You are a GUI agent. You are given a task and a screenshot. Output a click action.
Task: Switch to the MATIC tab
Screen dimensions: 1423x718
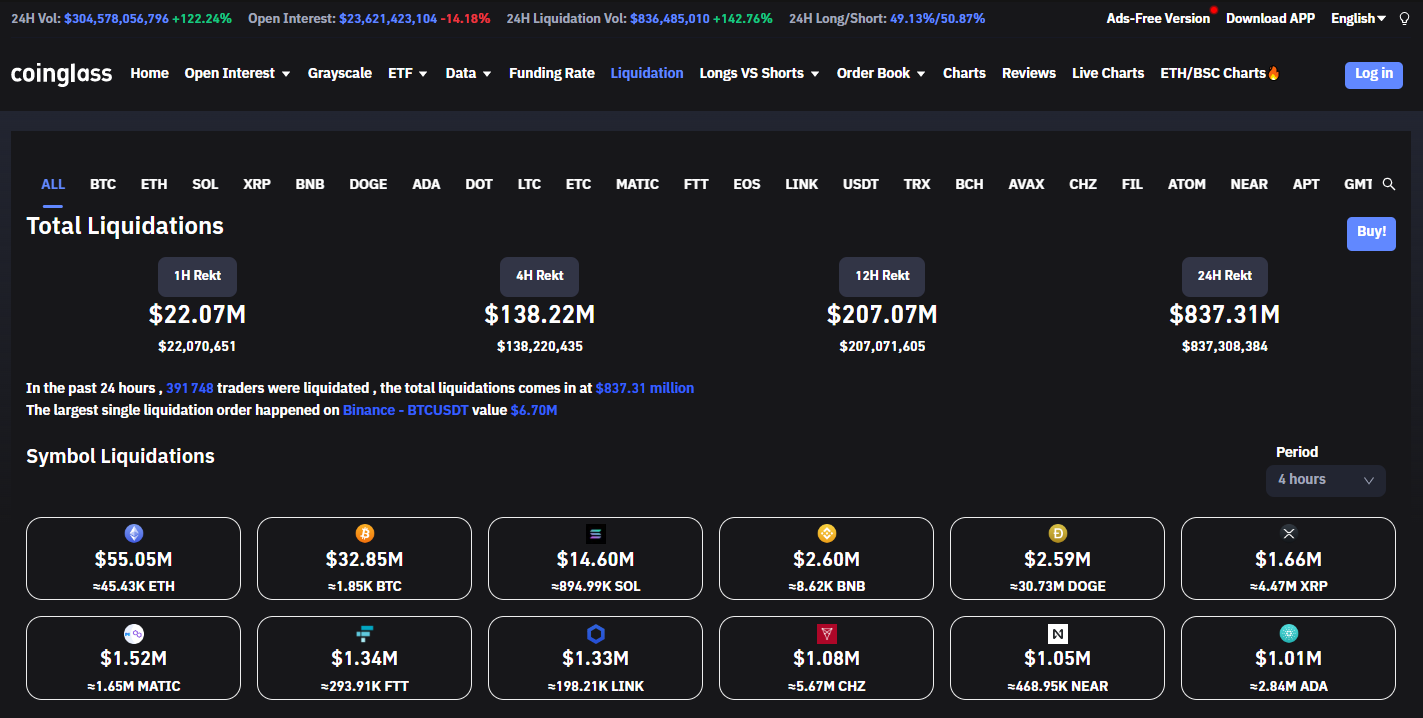(637, 184)
